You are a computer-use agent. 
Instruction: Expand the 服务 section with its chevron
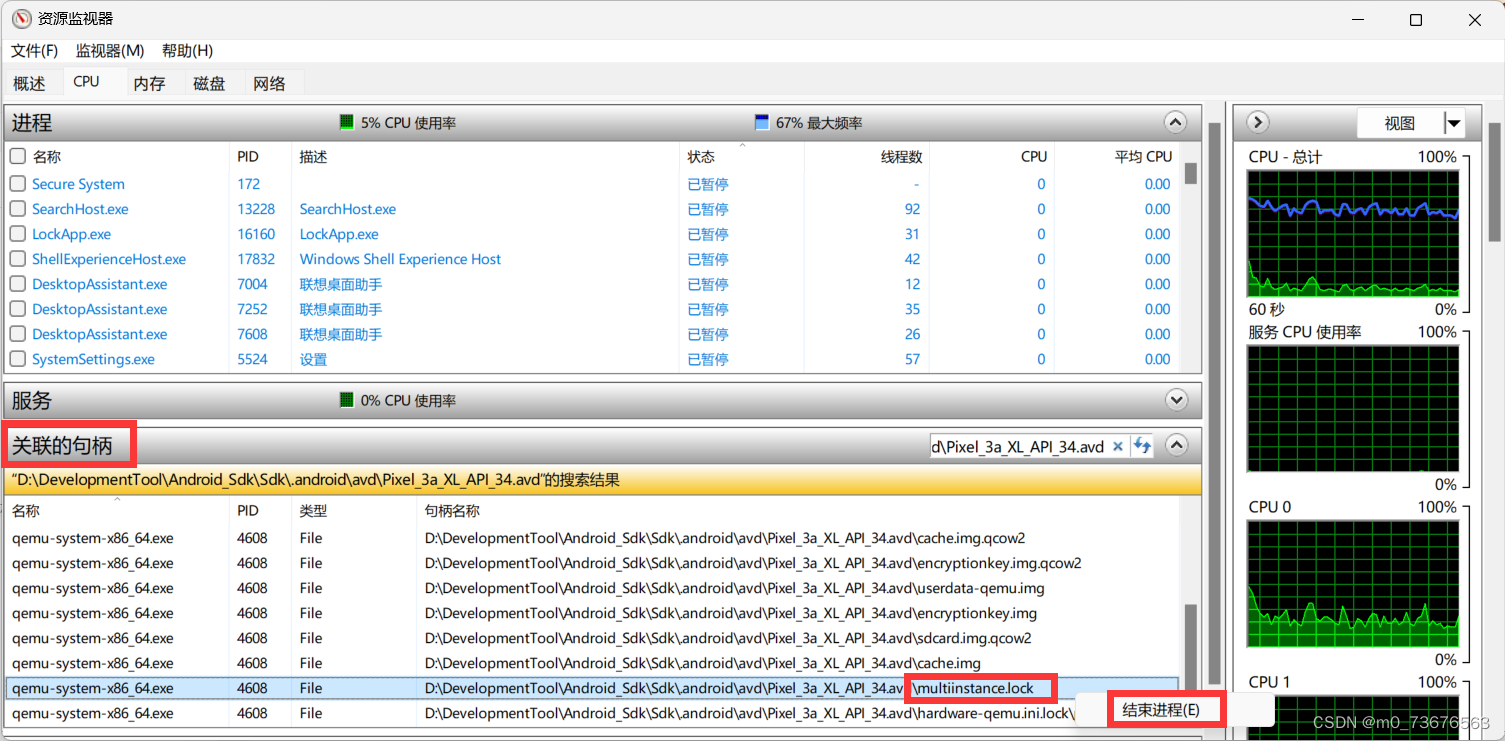coord(1175,400)
